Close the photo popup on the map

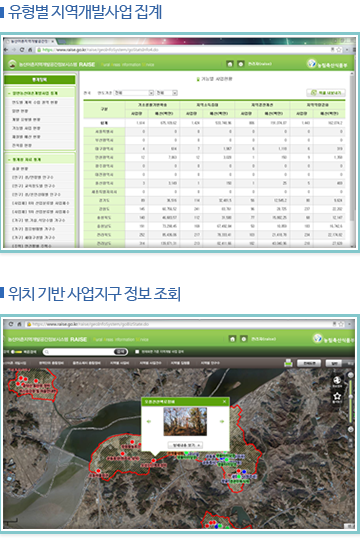(224, 402)
